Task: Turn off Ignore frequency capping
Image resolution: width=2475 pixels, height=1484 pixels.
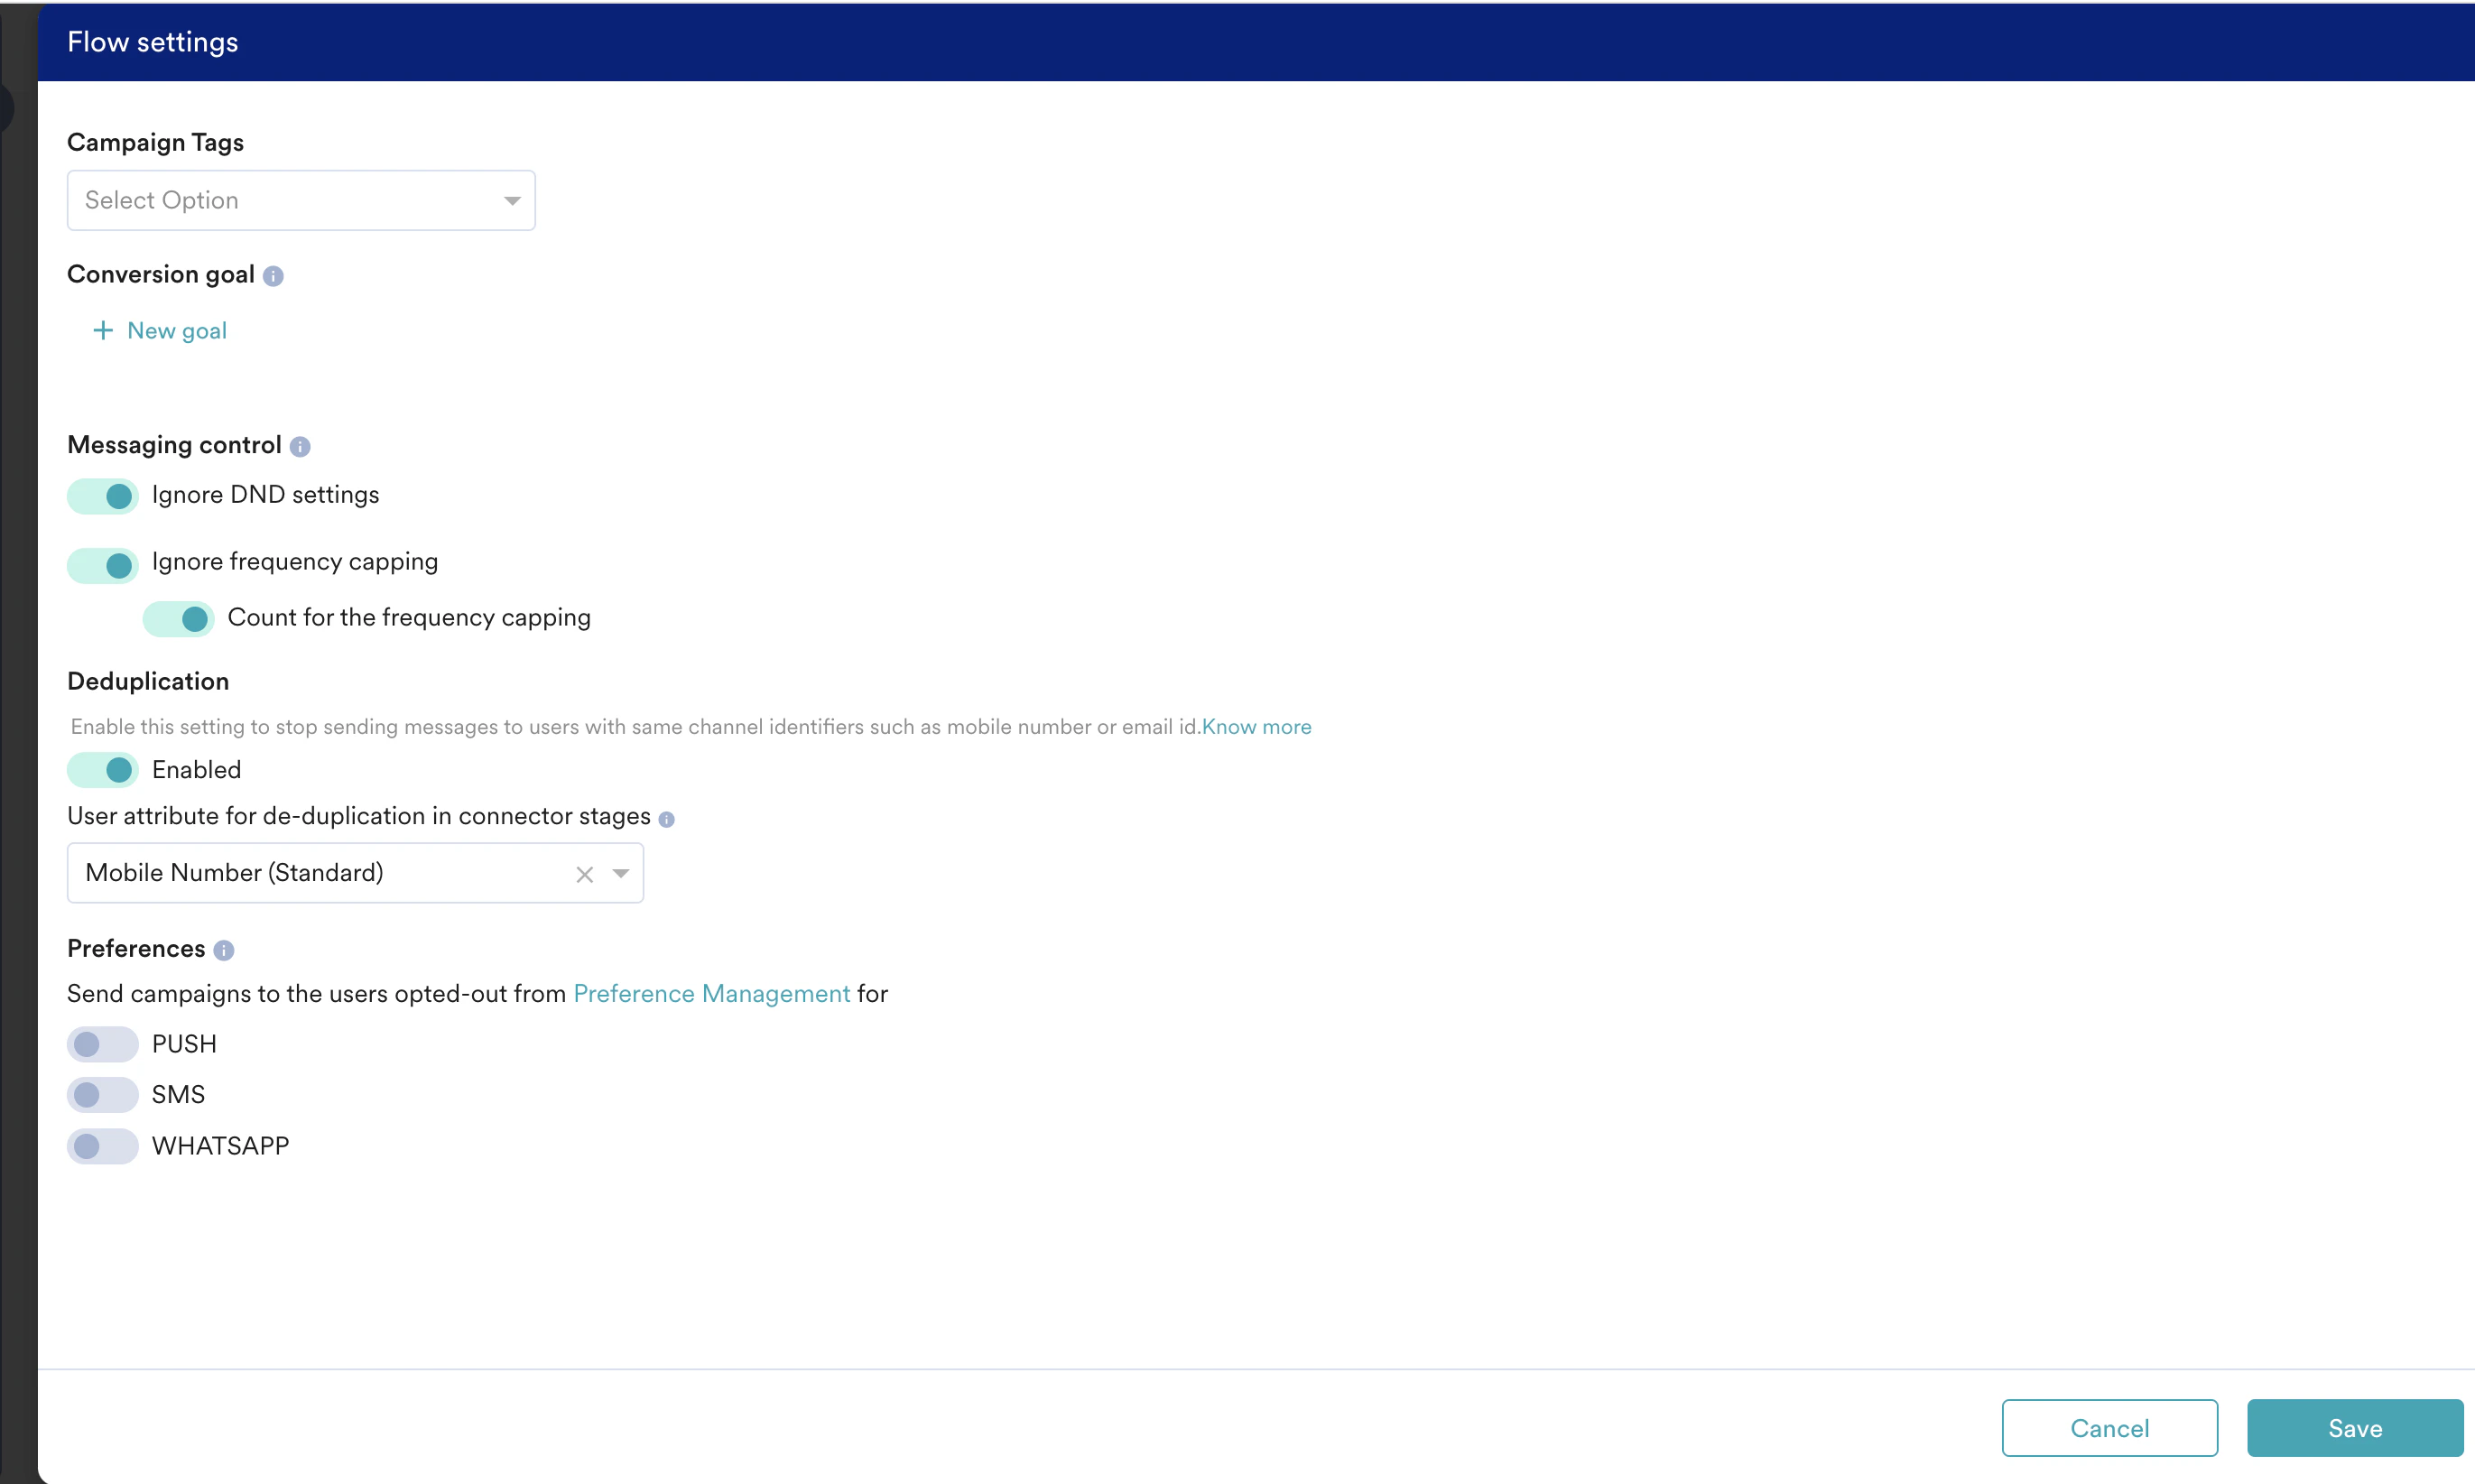Action: [x=101, y=565]
